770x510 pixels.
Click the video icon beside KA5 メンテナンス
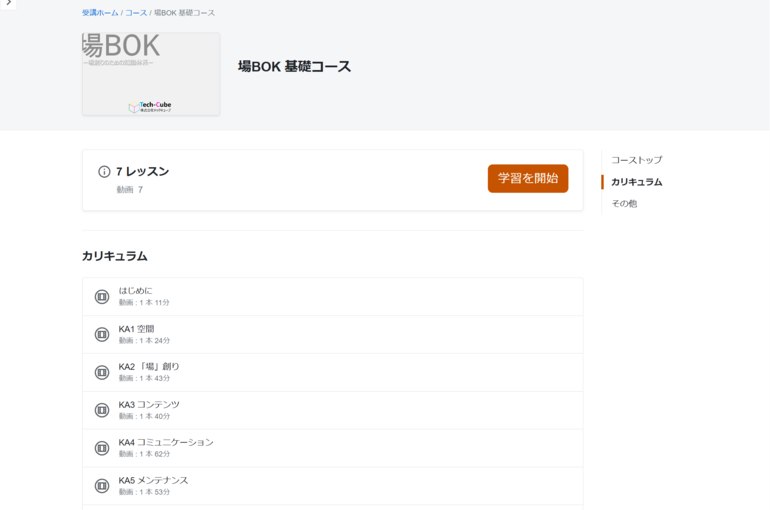[x=102, y=486]
